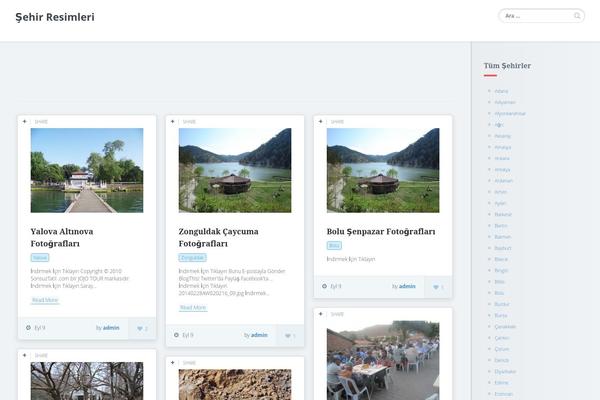The image size is (600, 400).
Task: Click the share plus icon on Bolu Şenpazar card
Action: pyautogui.click(x=321, y=121)
